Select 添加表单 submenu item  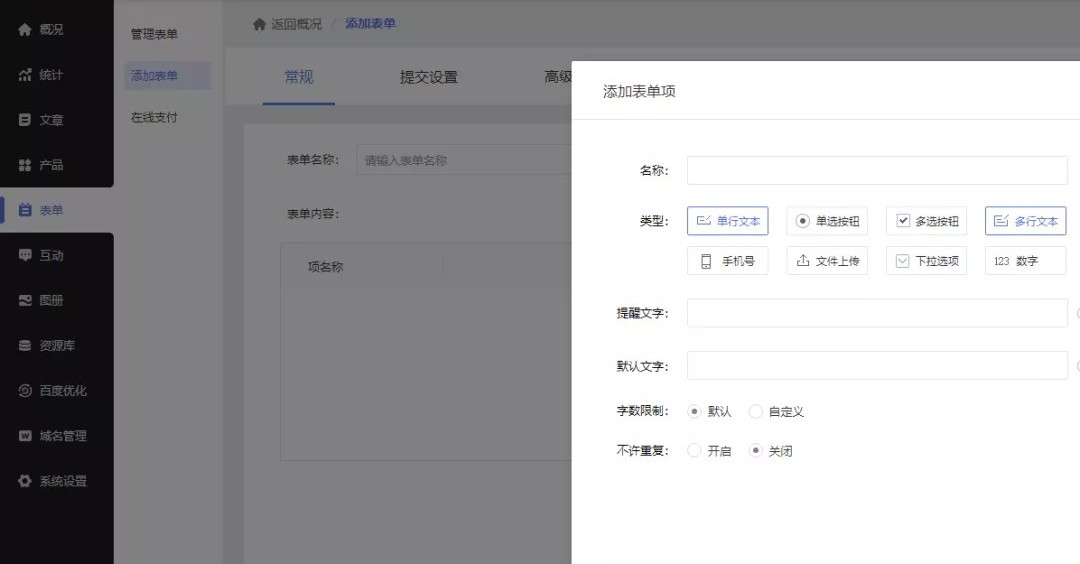click(x=167, y=76)
